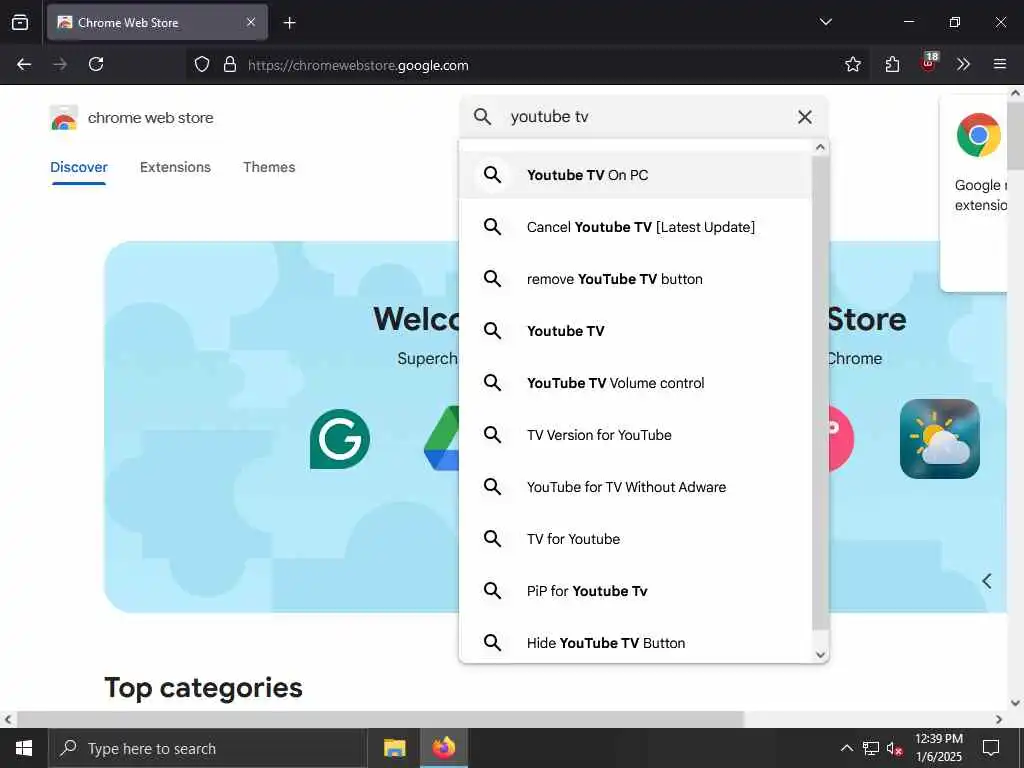
Task: Click the taskbar Type here to search box
Action: 208,748
